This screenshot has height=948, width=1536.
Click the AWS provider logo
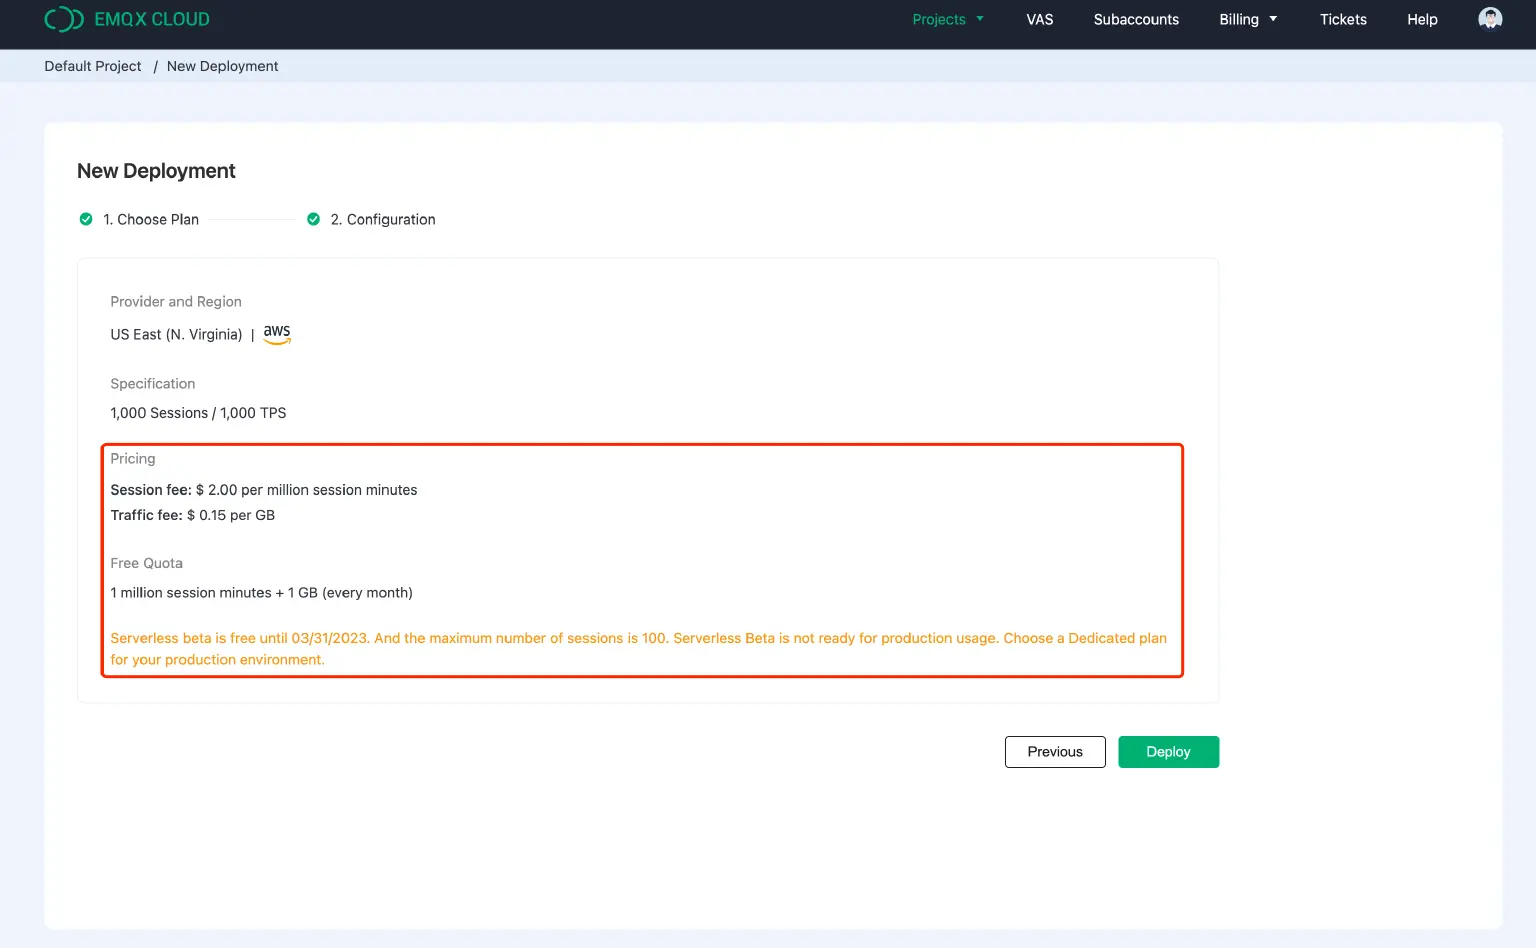click(277, 333)
